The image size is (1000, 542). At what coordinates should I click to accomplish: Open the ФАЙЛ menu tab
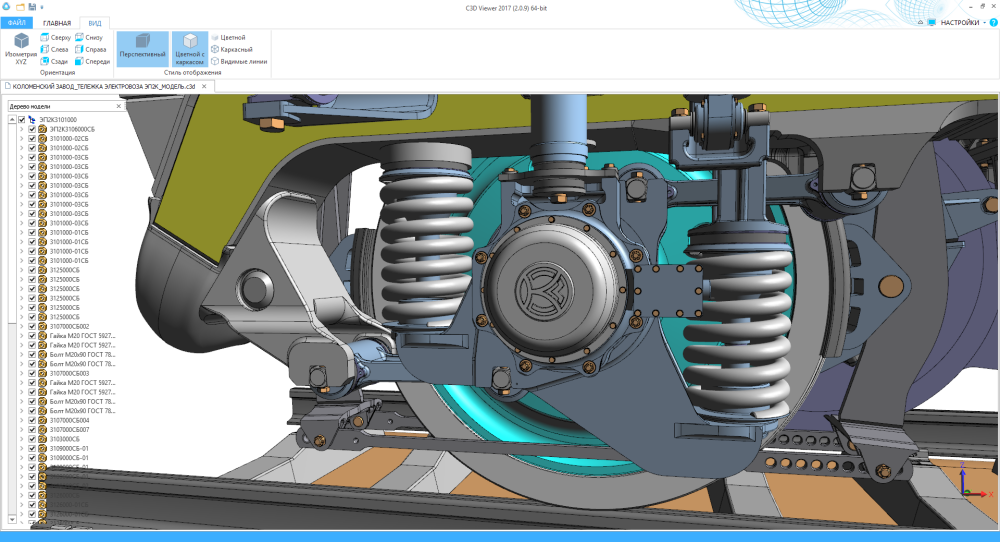(17, 23)
